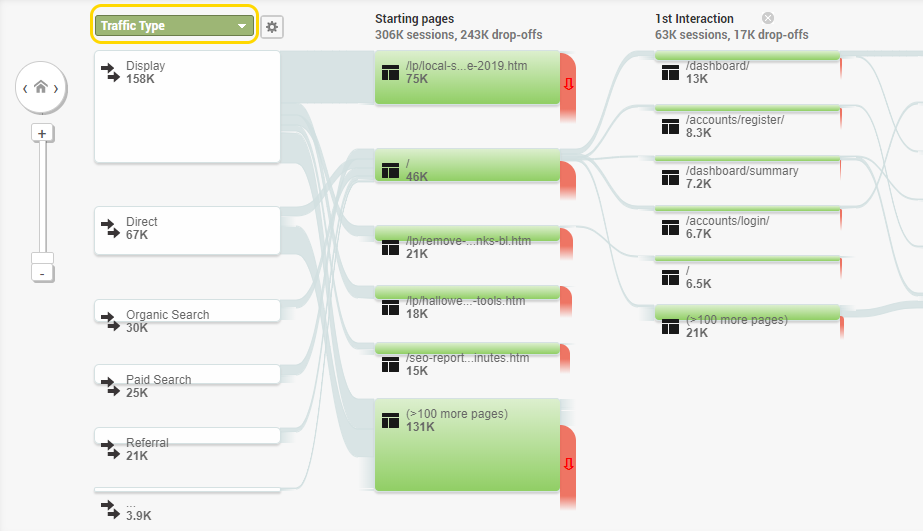923x531 pixels.
Task: Click "306K sessions, 243K drop-offs" summary text
Action: click(459, 35)
